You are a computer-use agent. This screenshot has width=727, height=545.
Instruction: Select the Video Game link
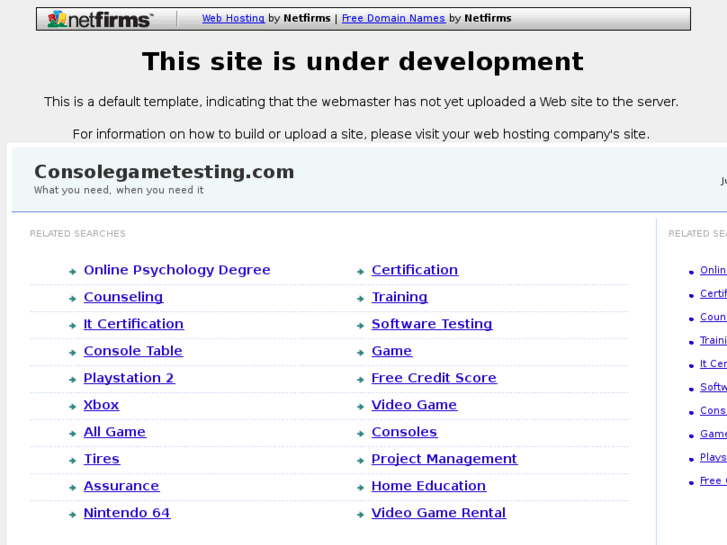point(414,405)
